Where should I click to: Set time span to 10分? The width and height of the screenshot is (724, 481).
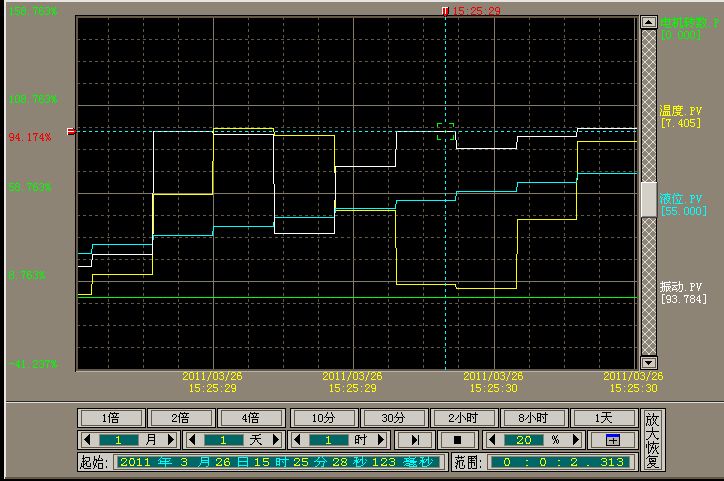pos(323,418)
